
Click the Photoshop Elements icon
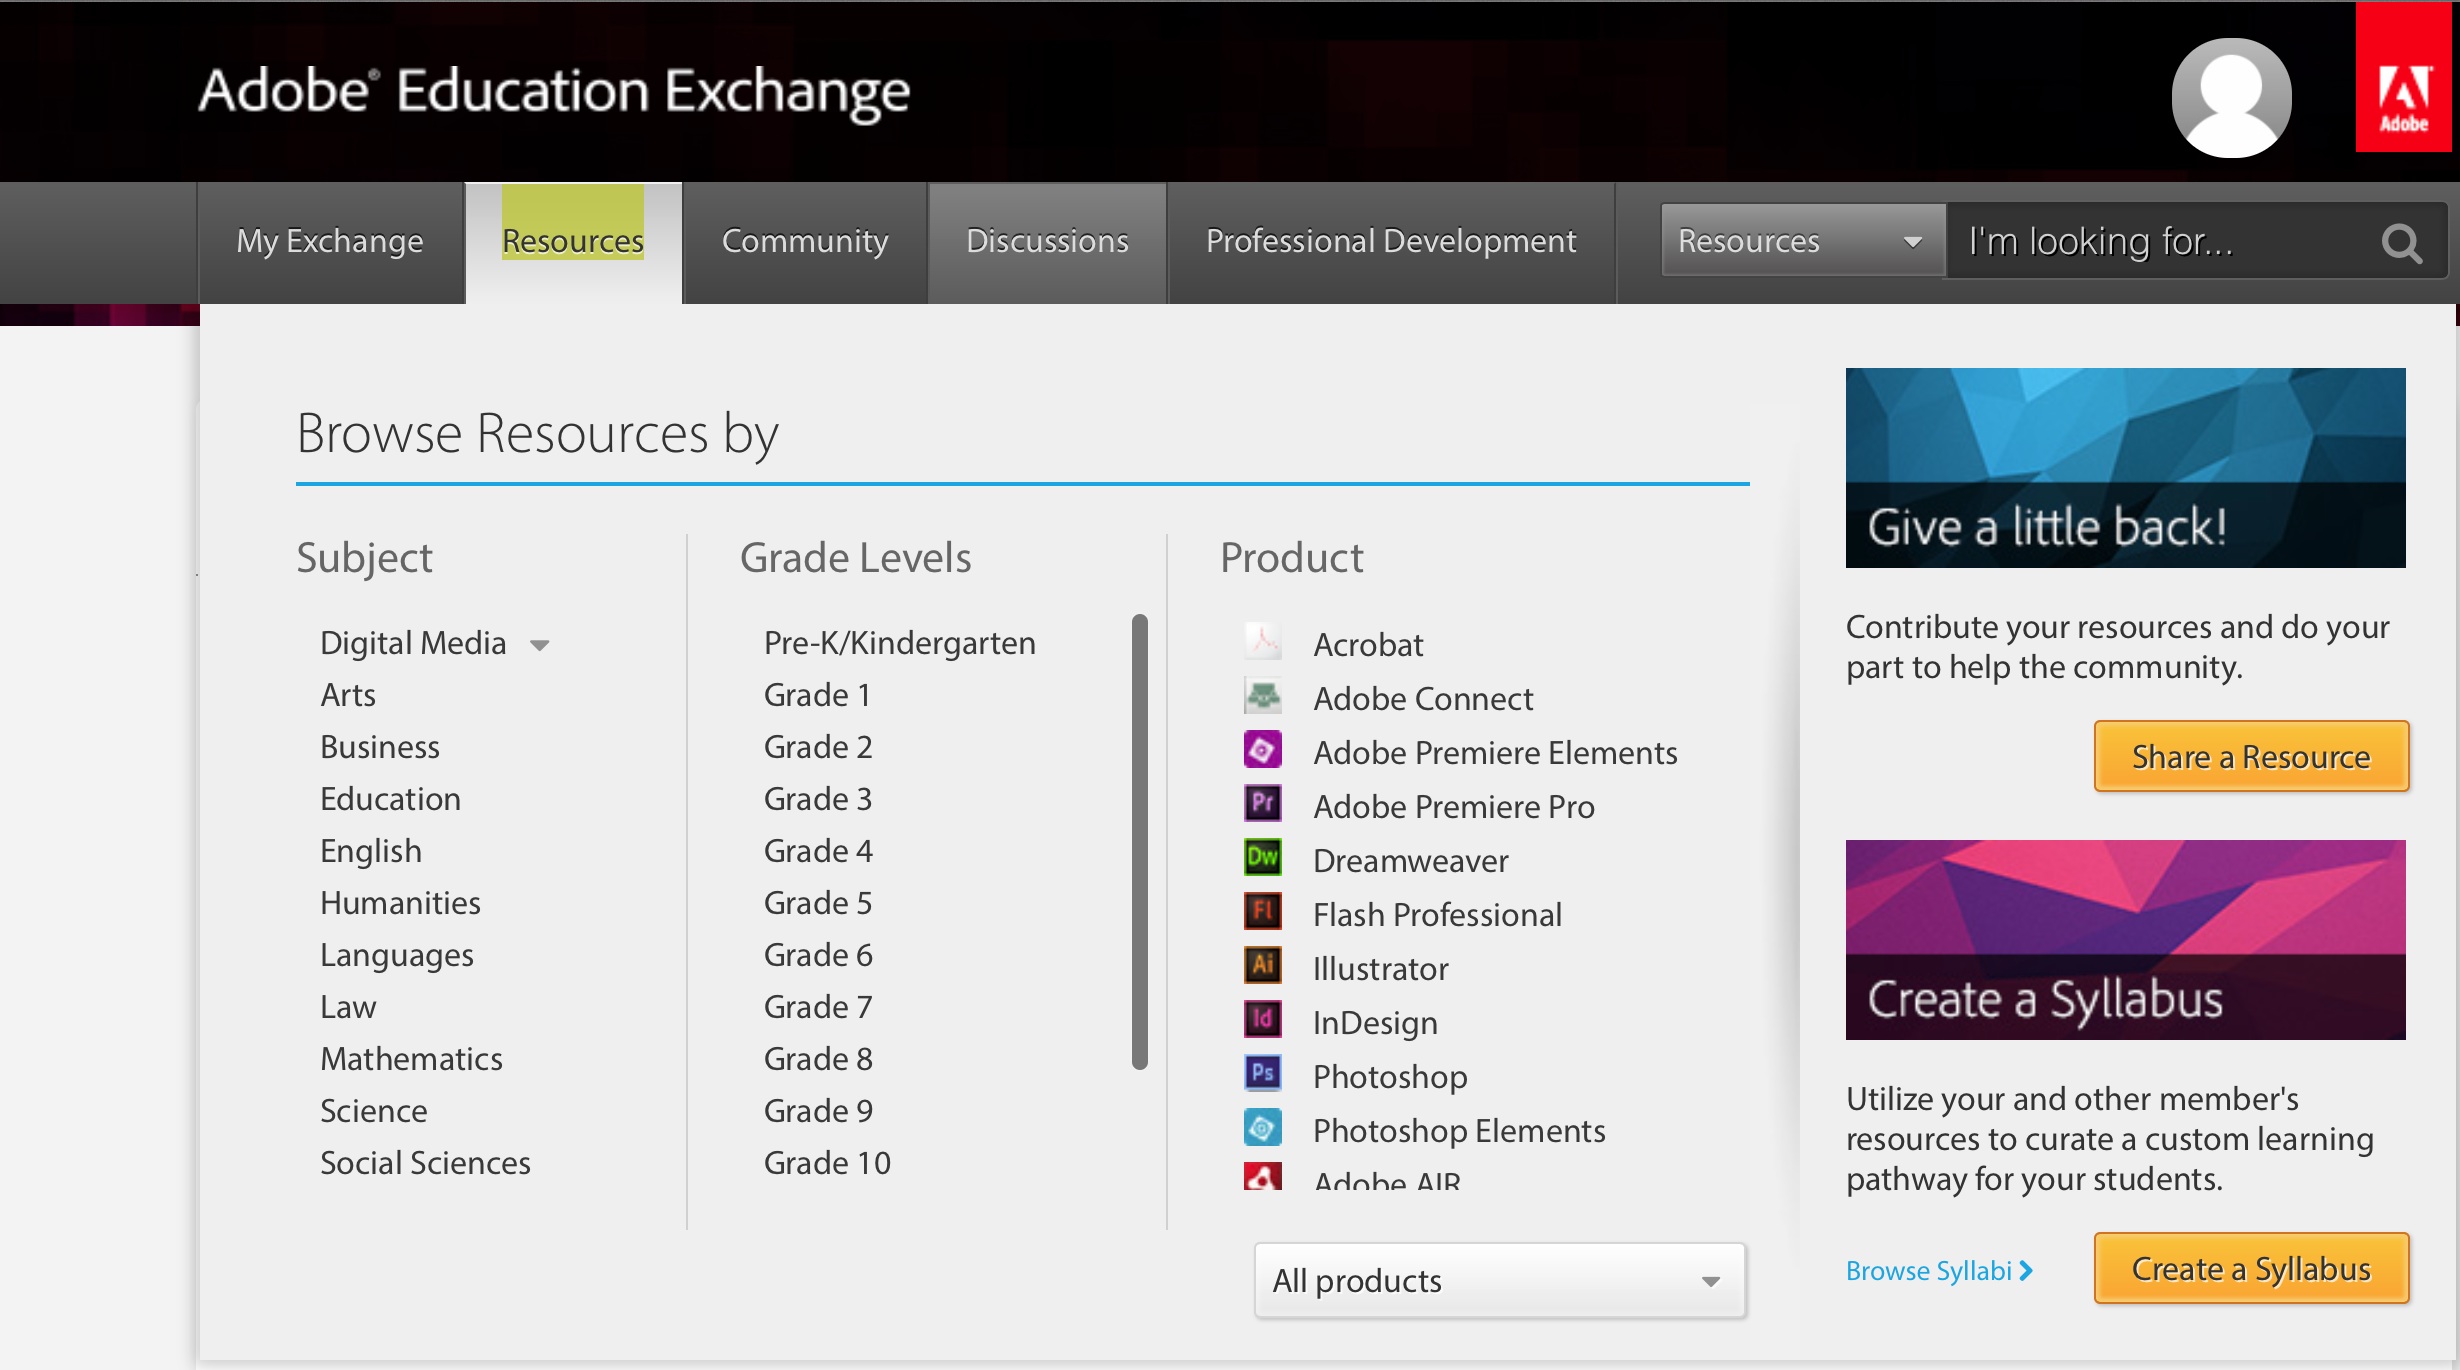coord(1262,1127)
